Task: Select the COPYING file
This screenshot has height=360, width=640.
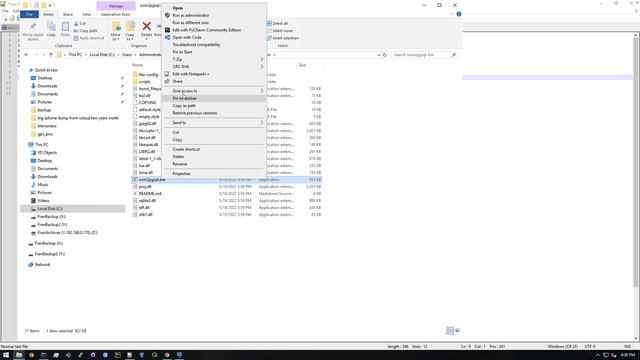Action: coord(147,102)
